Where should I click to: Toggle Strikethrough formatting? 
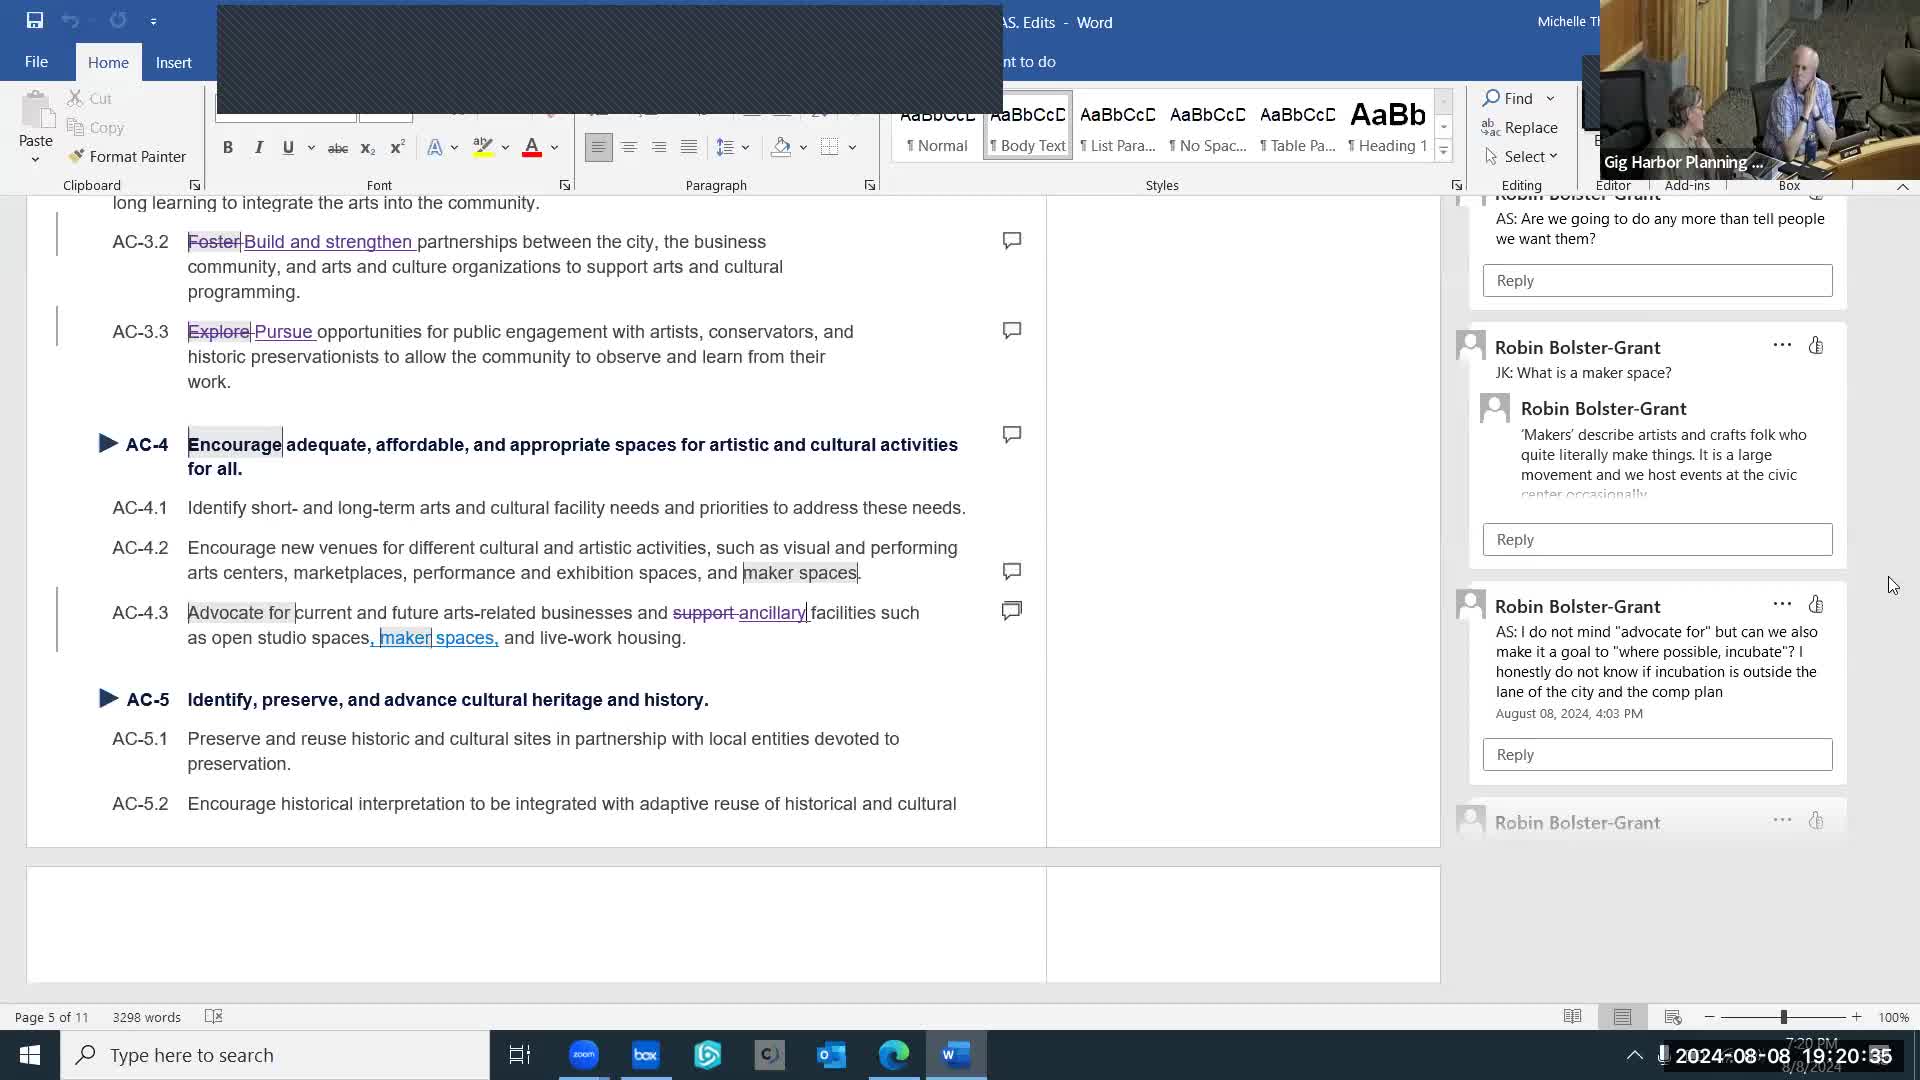(x=338, y=148)
